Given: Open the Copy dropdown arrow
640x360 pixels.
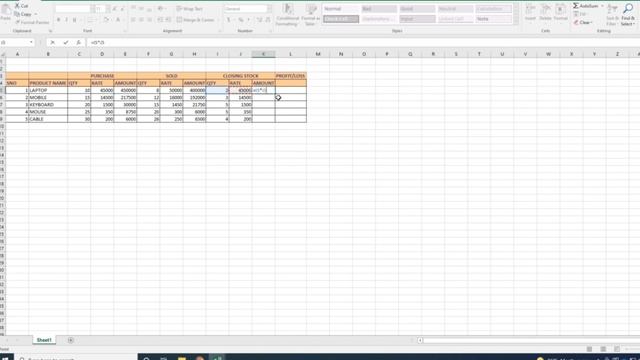Looking at the screenshot, I should [x=36, y=14].
